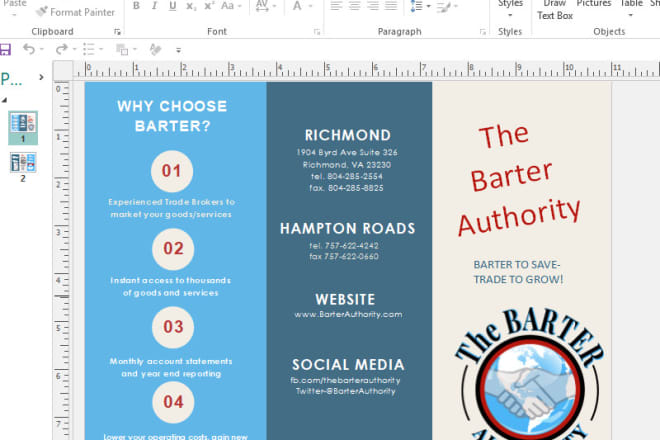
Task: Click tel. 757-622-4242 text
Action: pyautogui.click(x=344, y=245)
